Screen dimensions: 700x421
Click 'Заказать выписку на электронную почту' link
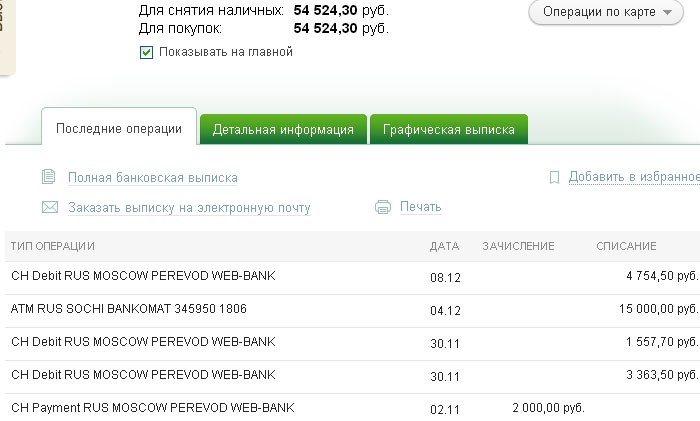189,208
